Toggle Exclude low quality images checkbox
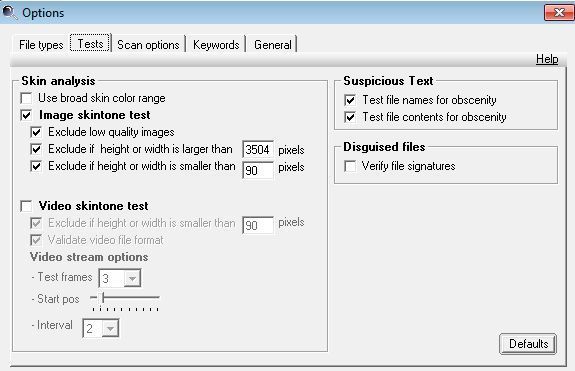575x371 pixels. [x=36, y=132]
